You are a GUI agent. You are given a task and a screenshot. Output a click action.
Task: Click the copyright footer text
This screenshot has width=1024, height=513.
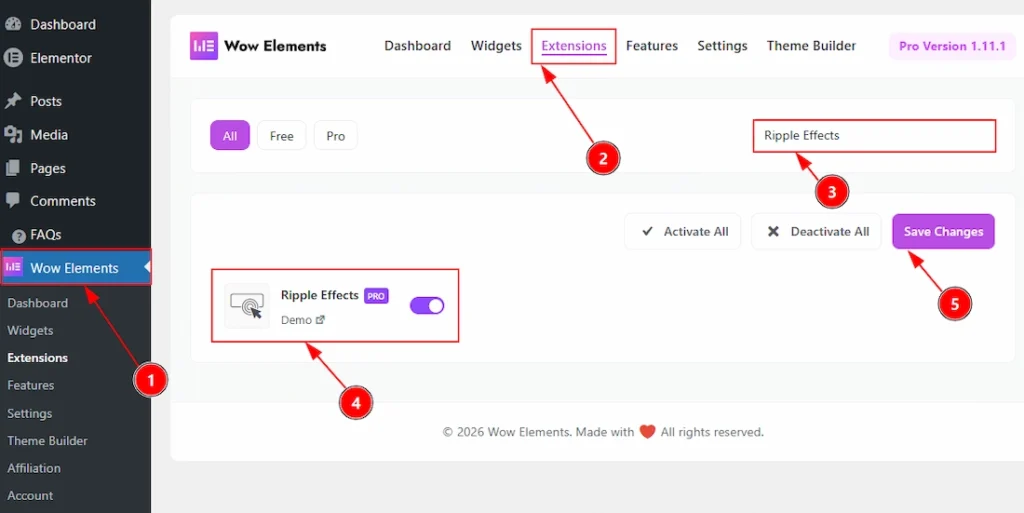pos(603,432)
